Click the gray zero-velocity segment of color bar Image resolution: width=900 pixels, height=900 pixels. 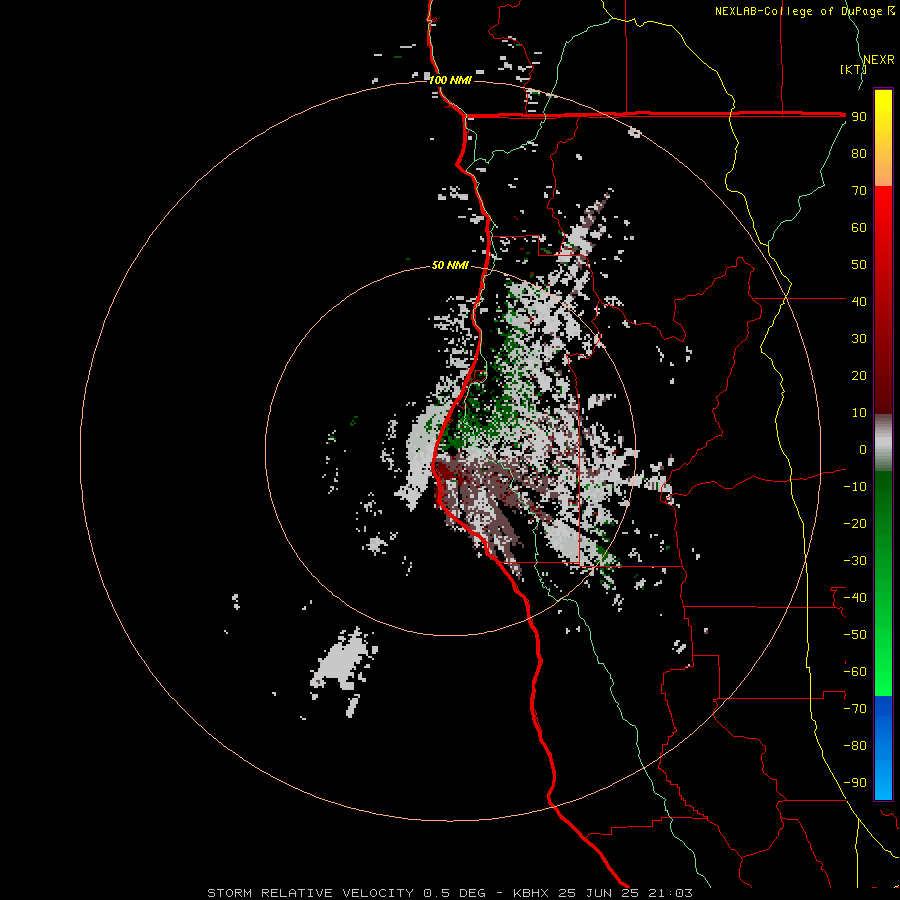tap(883, 443)
